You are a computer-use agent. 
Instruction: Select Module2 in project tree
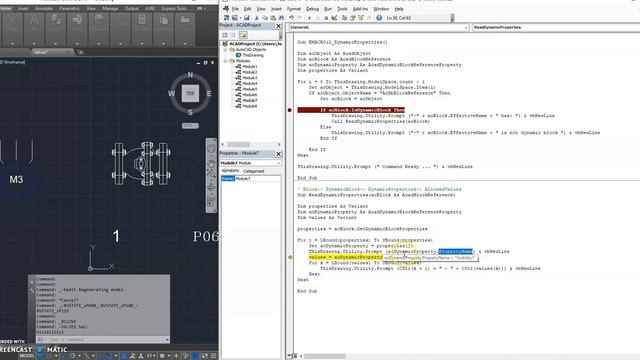(x=250, y=72)
